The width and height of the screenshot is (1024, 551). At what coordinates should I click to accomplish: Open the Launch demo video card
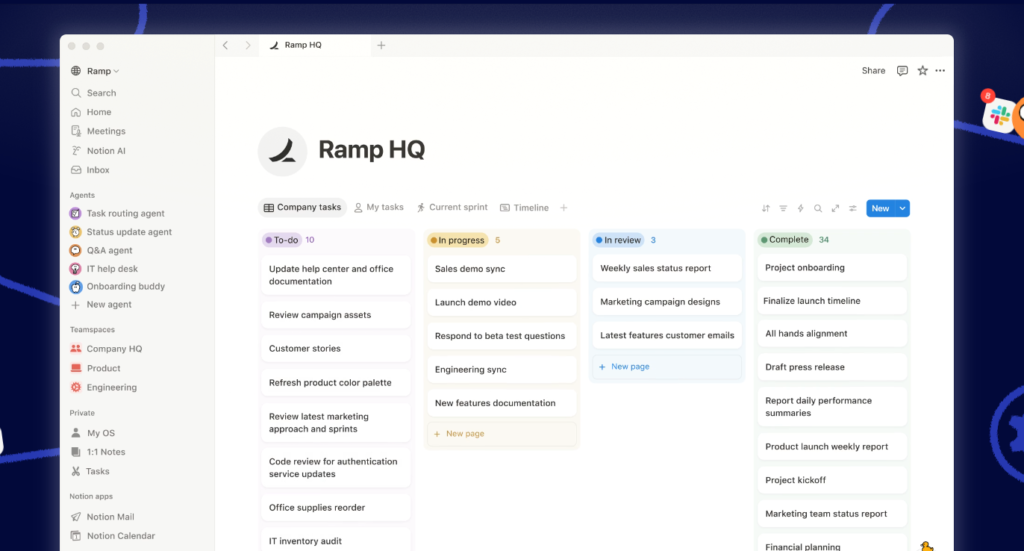(x=502, y=302)
